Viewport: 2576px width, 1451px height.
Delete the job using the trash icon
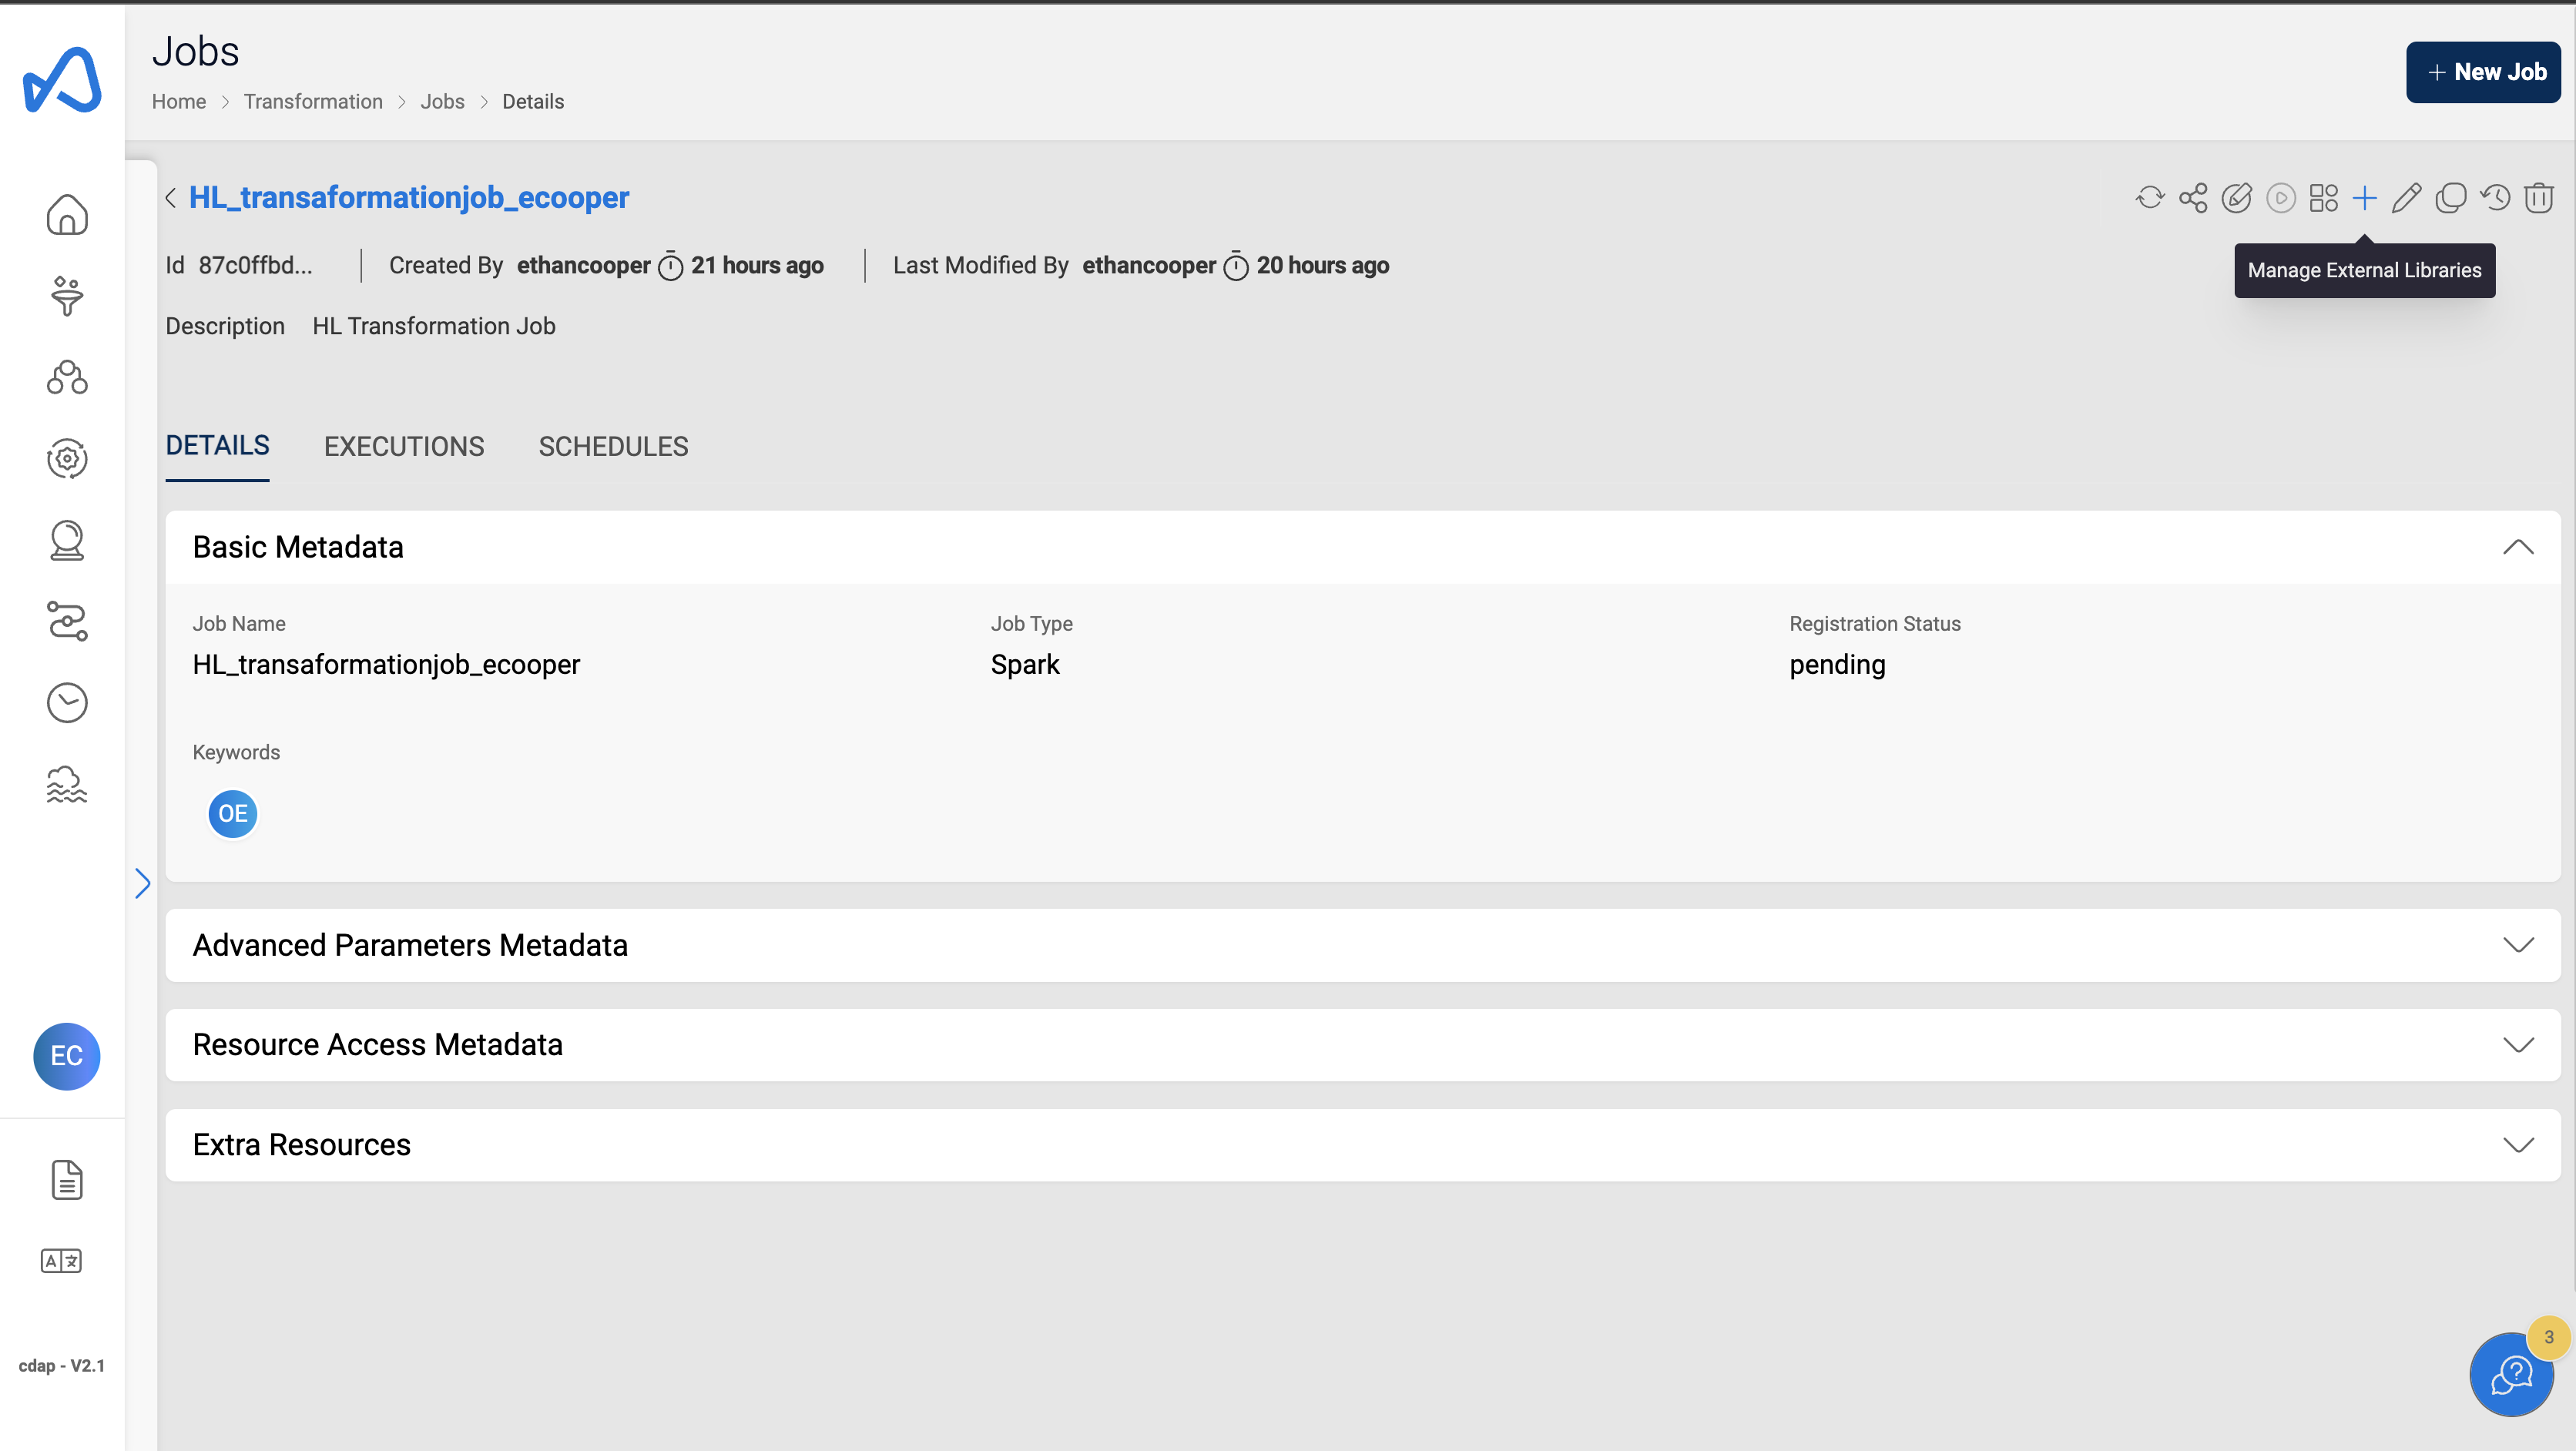point(2539,198)
